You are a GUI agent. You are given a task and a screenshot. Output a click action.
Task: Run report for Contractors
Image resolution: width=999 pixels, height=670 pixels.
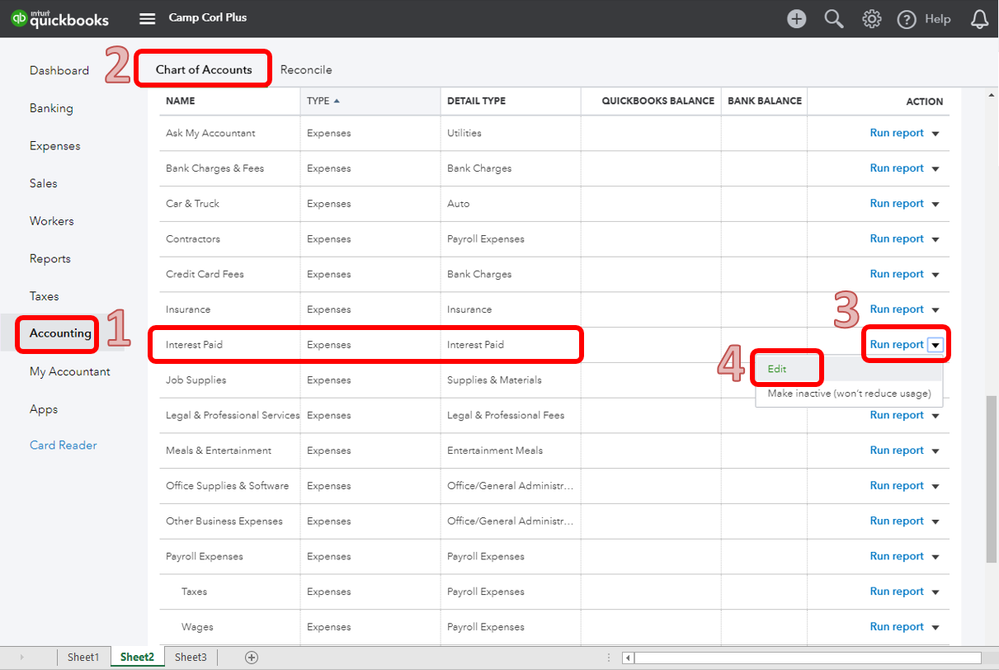tap(896, 239)
